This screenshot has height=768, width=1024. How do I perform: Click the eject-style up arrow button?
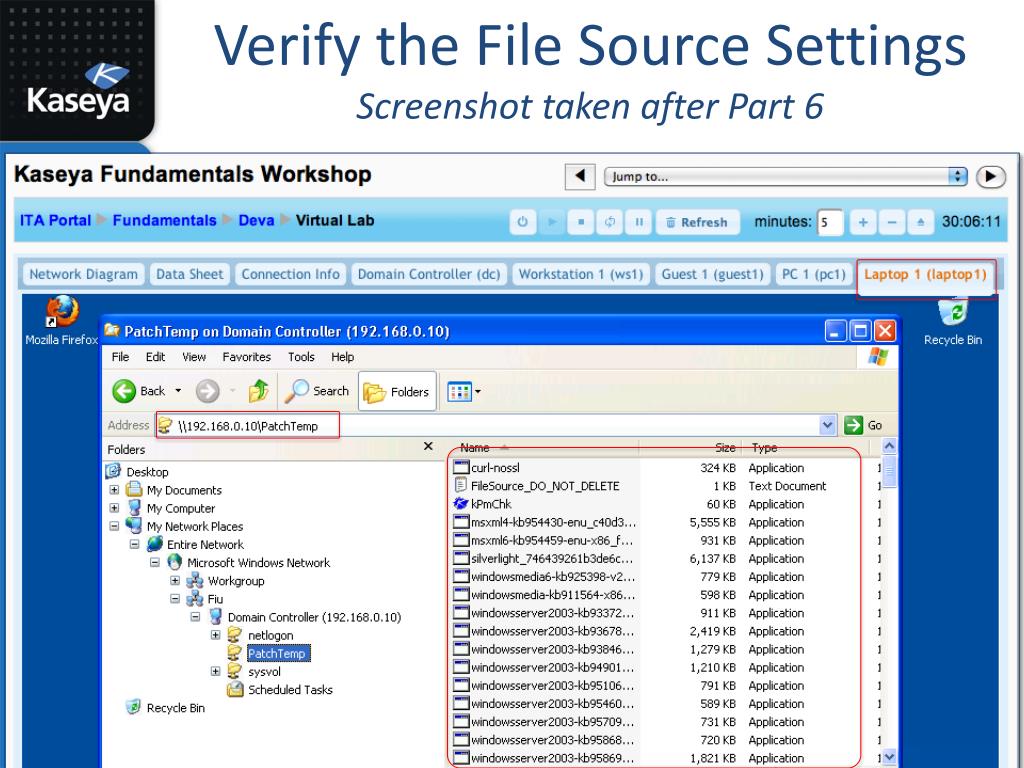(x=920, y=222)
